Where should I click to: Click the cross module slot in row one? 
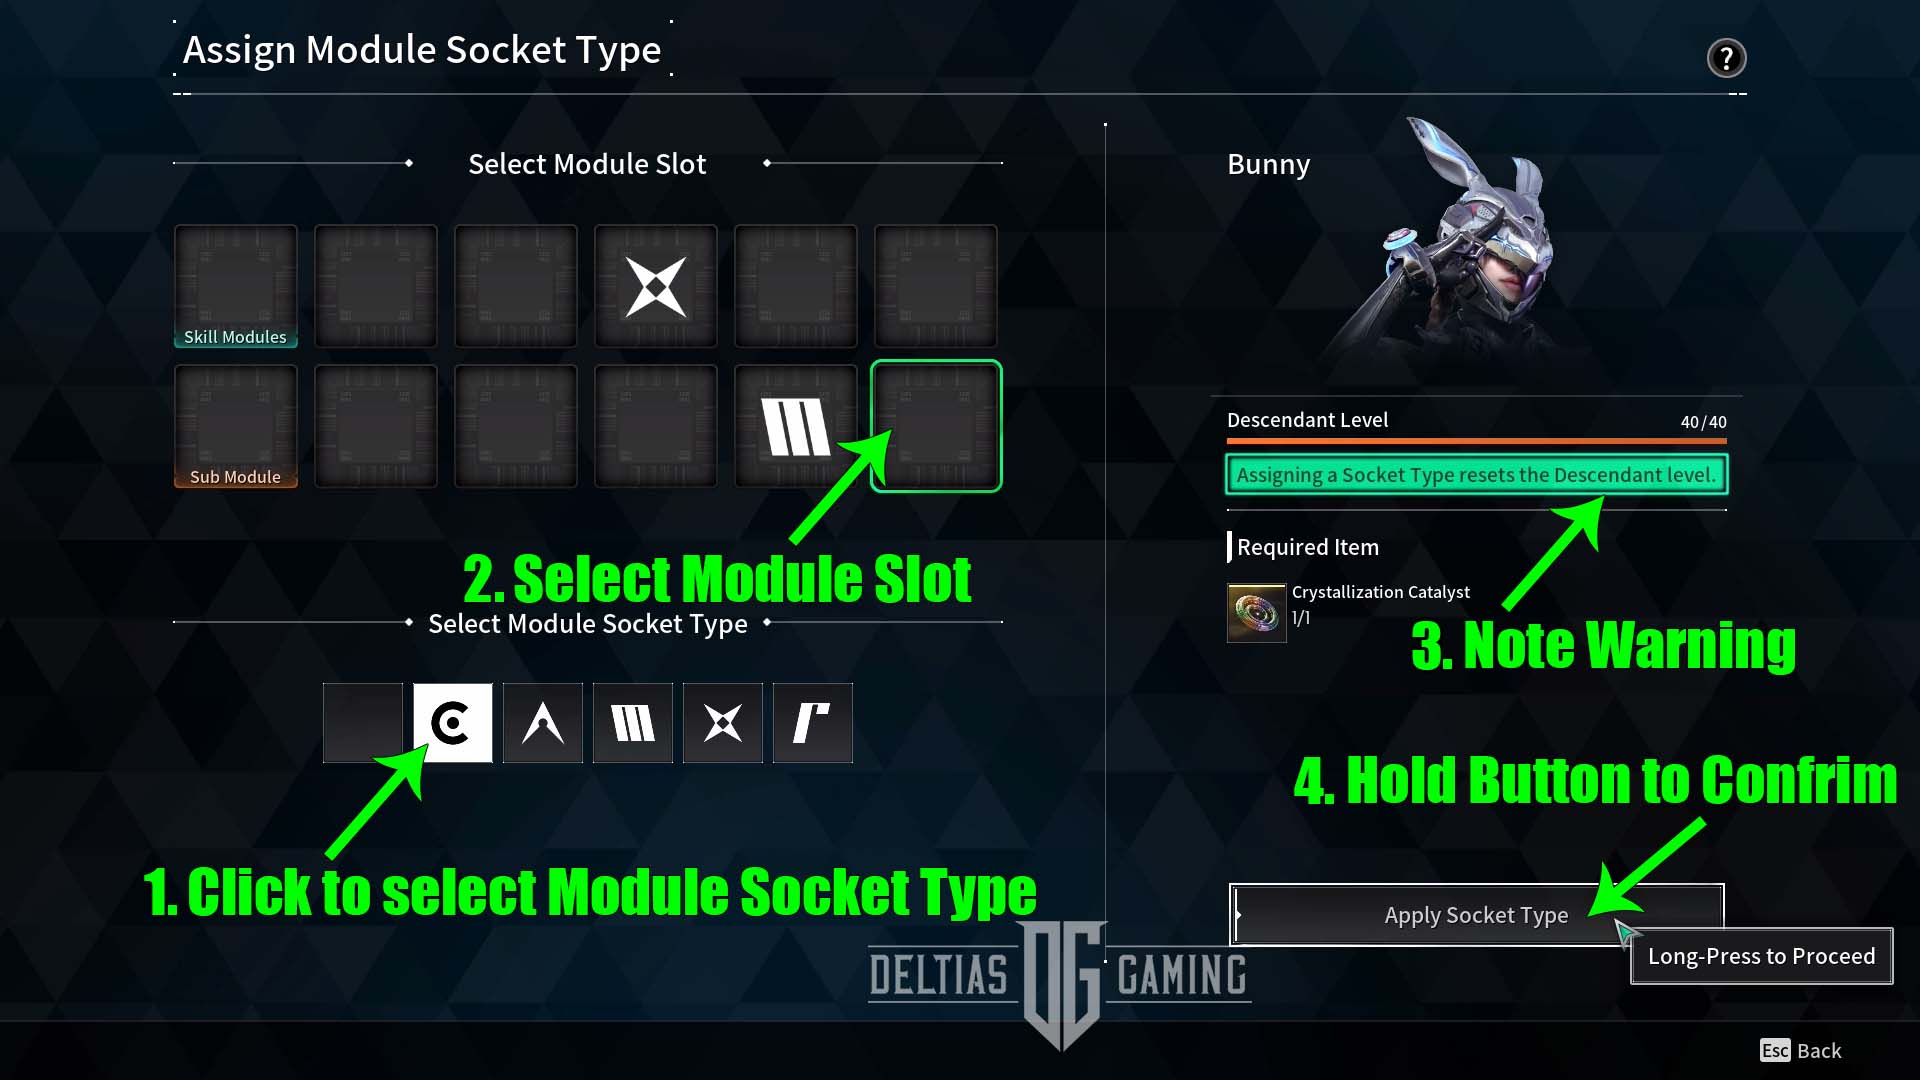(655, 286)
